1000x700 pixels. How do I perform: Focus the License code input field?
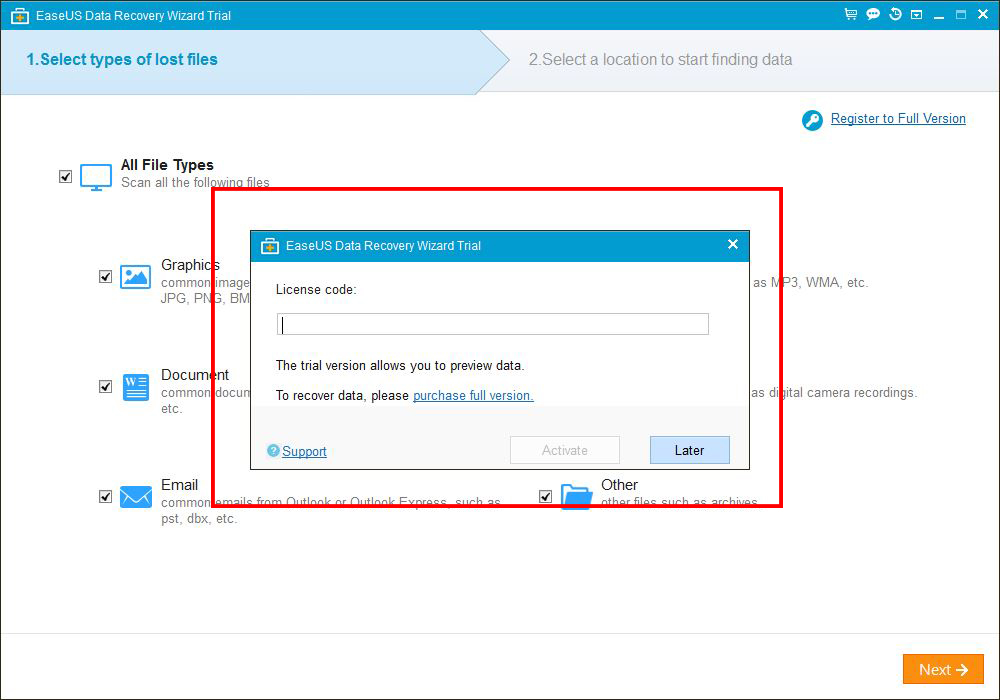click(x=492, y=324)
